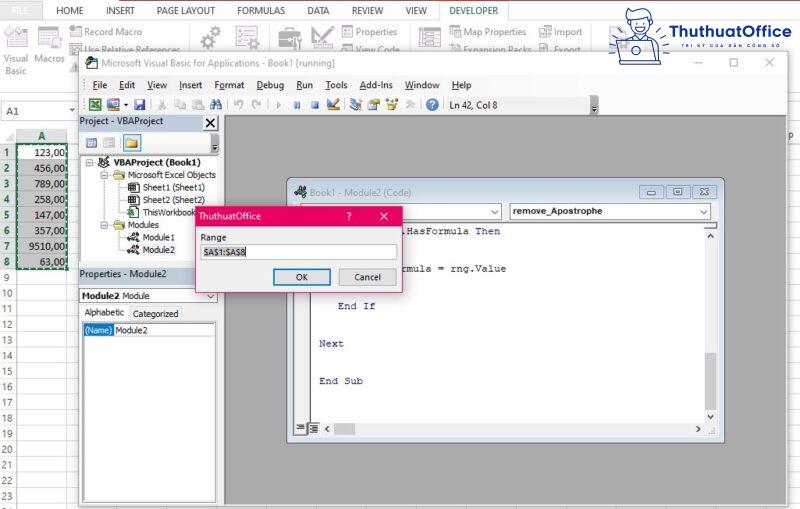Click the Reset stop icon
Image resolution: width=800 pixels, height=509 pixels.
[315, 105]
